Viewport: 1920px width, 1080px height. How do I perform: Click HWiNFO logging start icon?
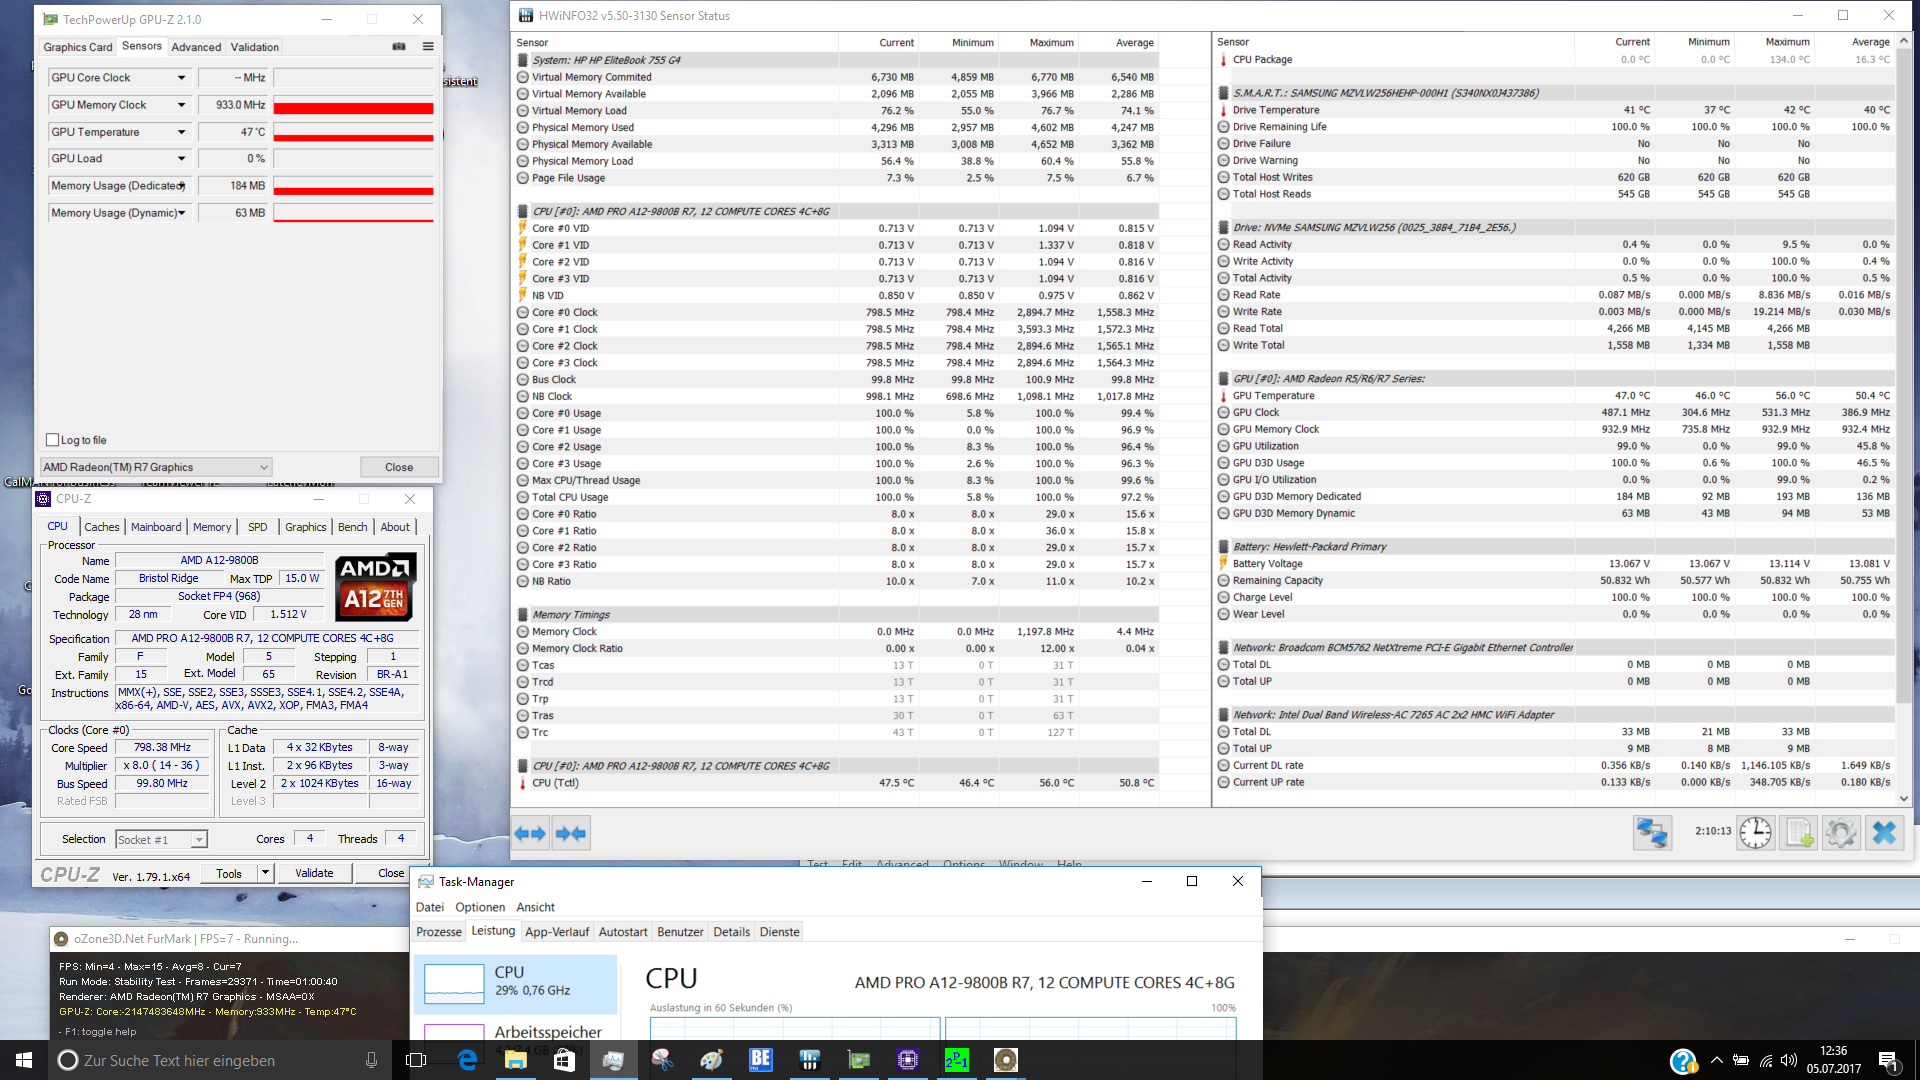point(1799,833)
